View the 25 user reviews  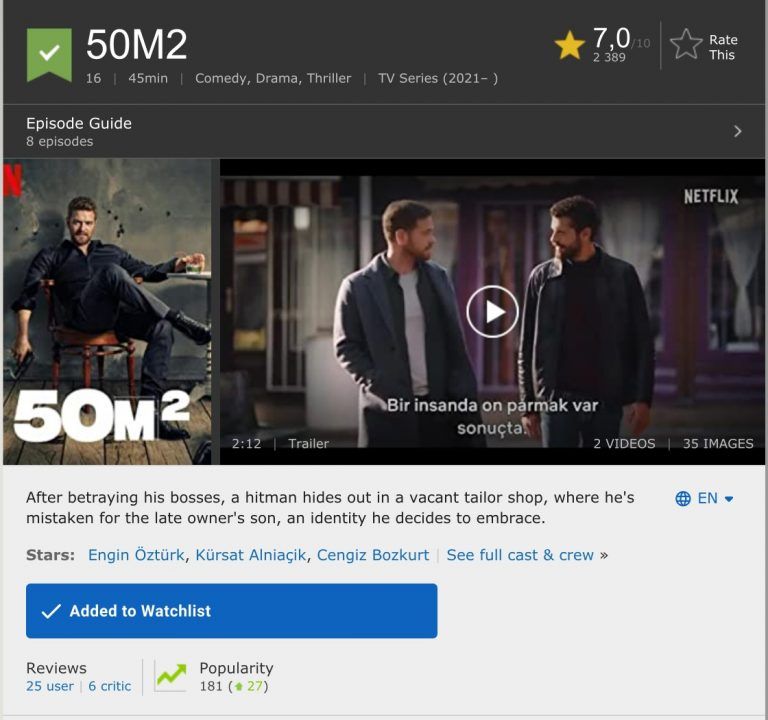[x=50, y=686]
